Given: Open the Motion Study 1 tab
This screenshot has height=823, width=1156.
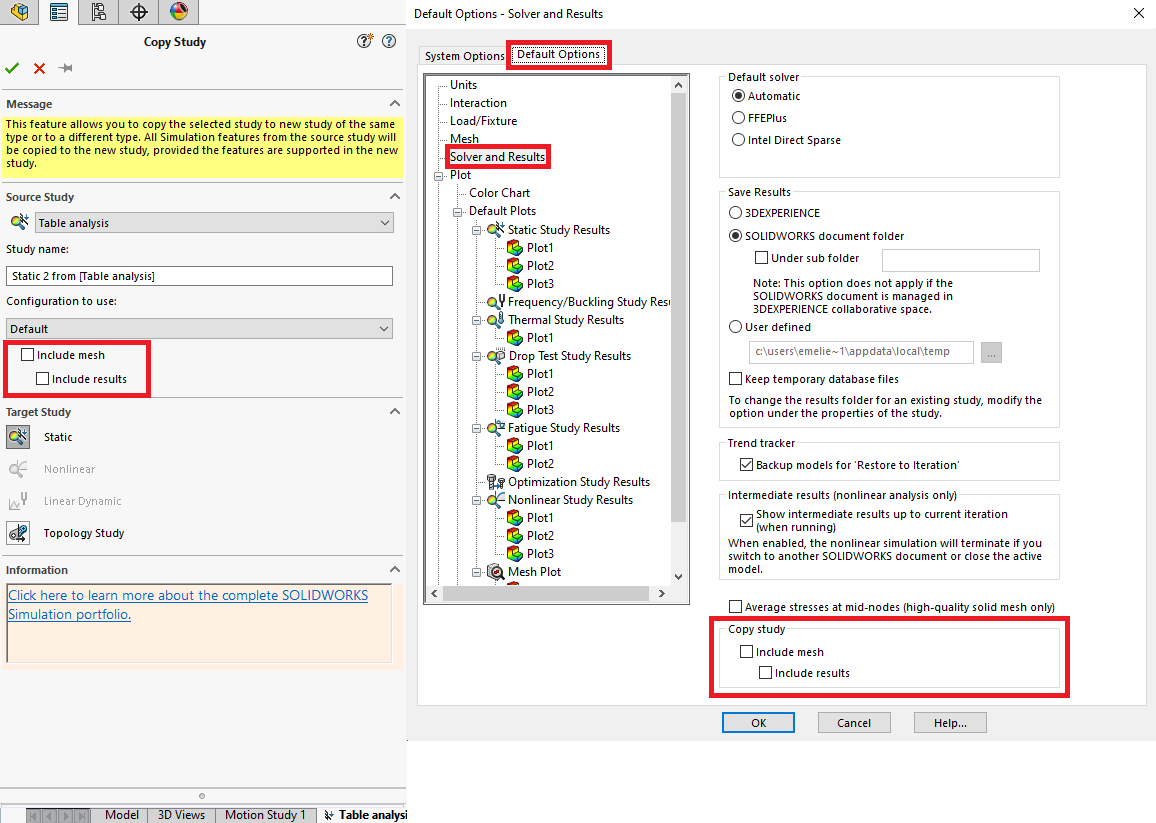Looking at the screenshot, I should 265,815.
